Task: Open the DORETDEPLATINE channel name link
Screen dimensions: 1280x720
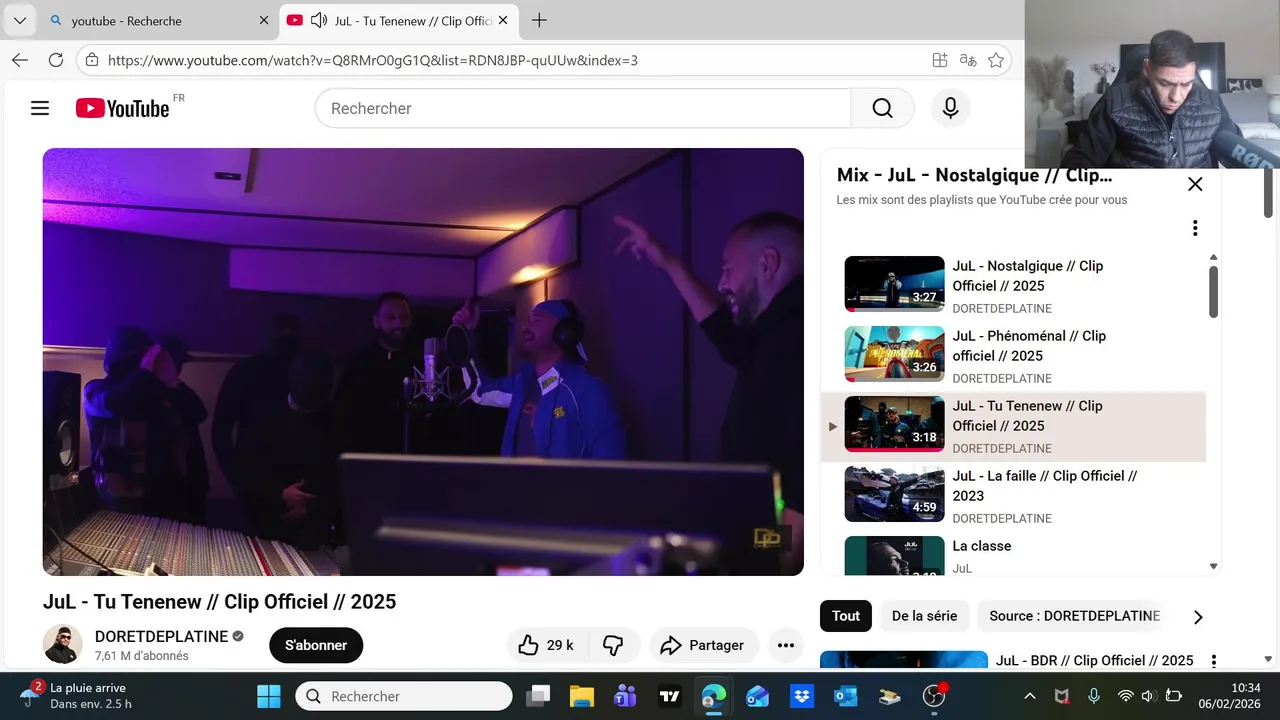Action: point(161,637)
